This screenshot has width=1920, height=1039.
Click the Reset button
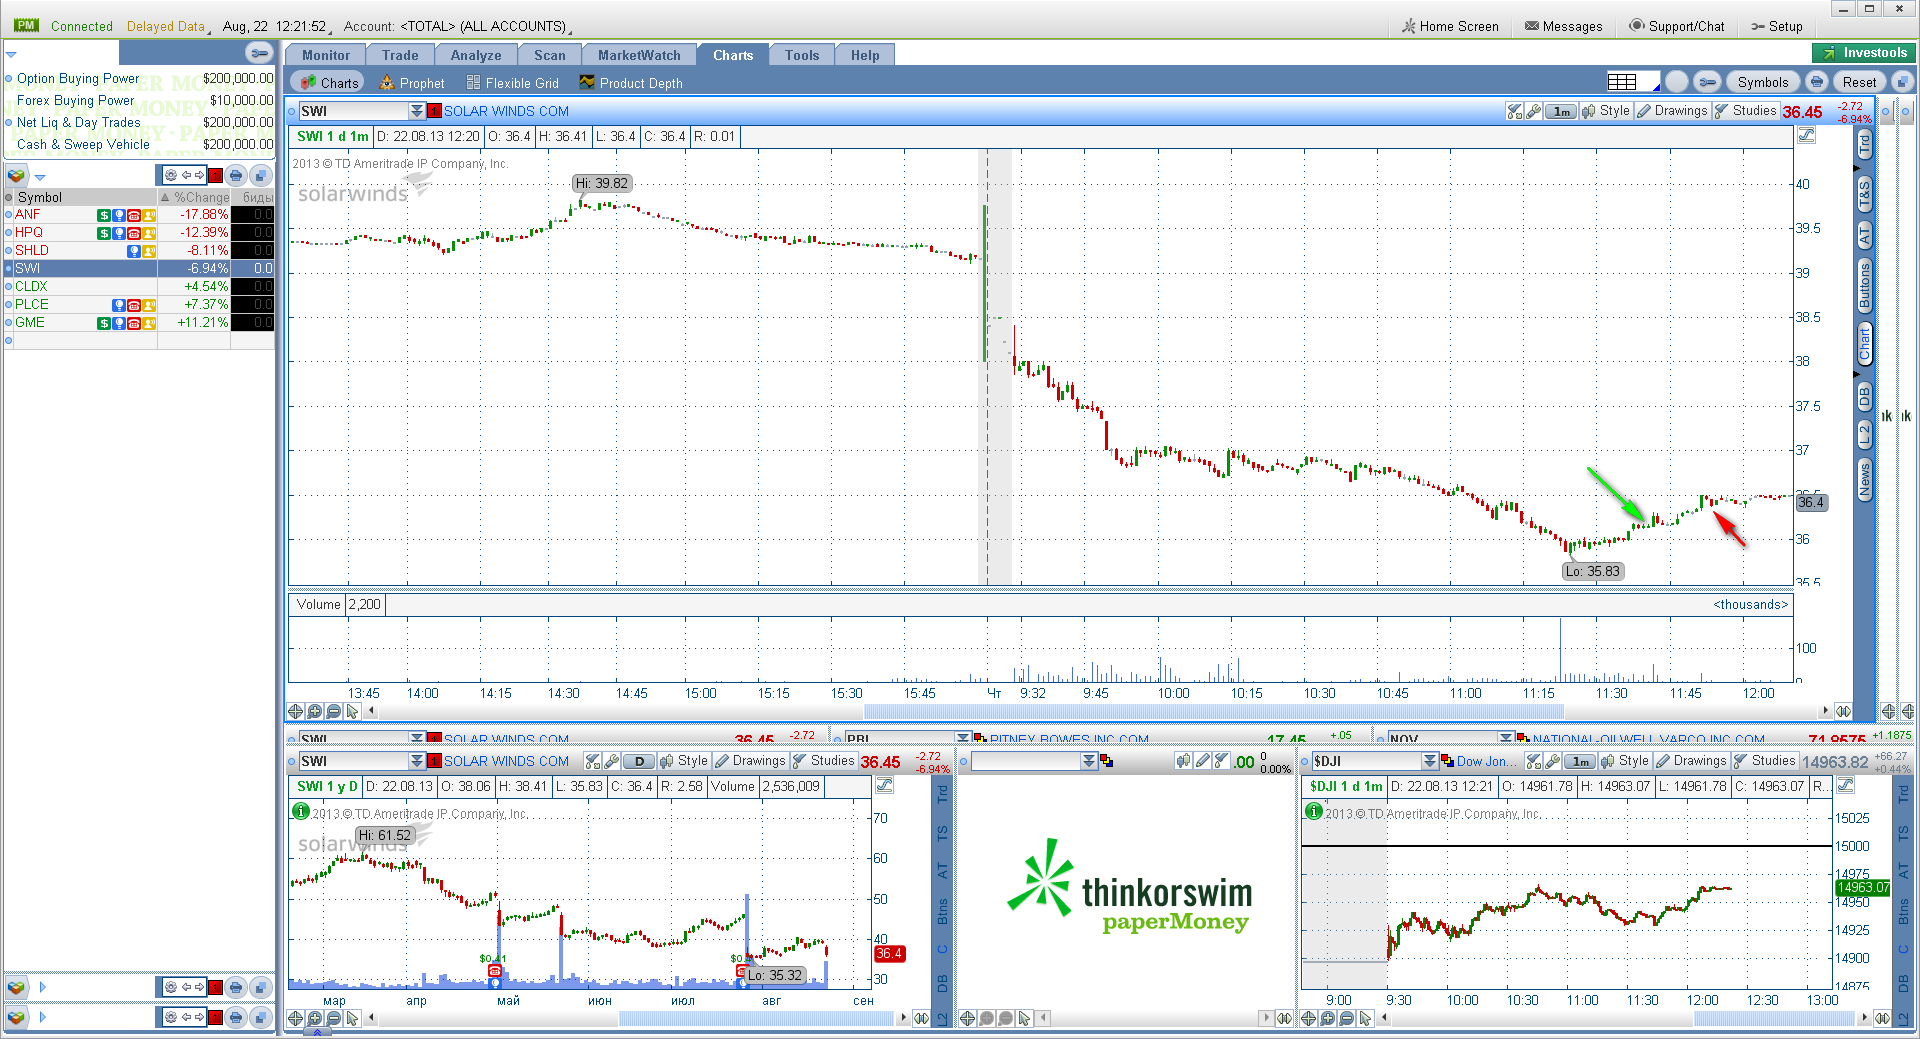(1859, 82)
